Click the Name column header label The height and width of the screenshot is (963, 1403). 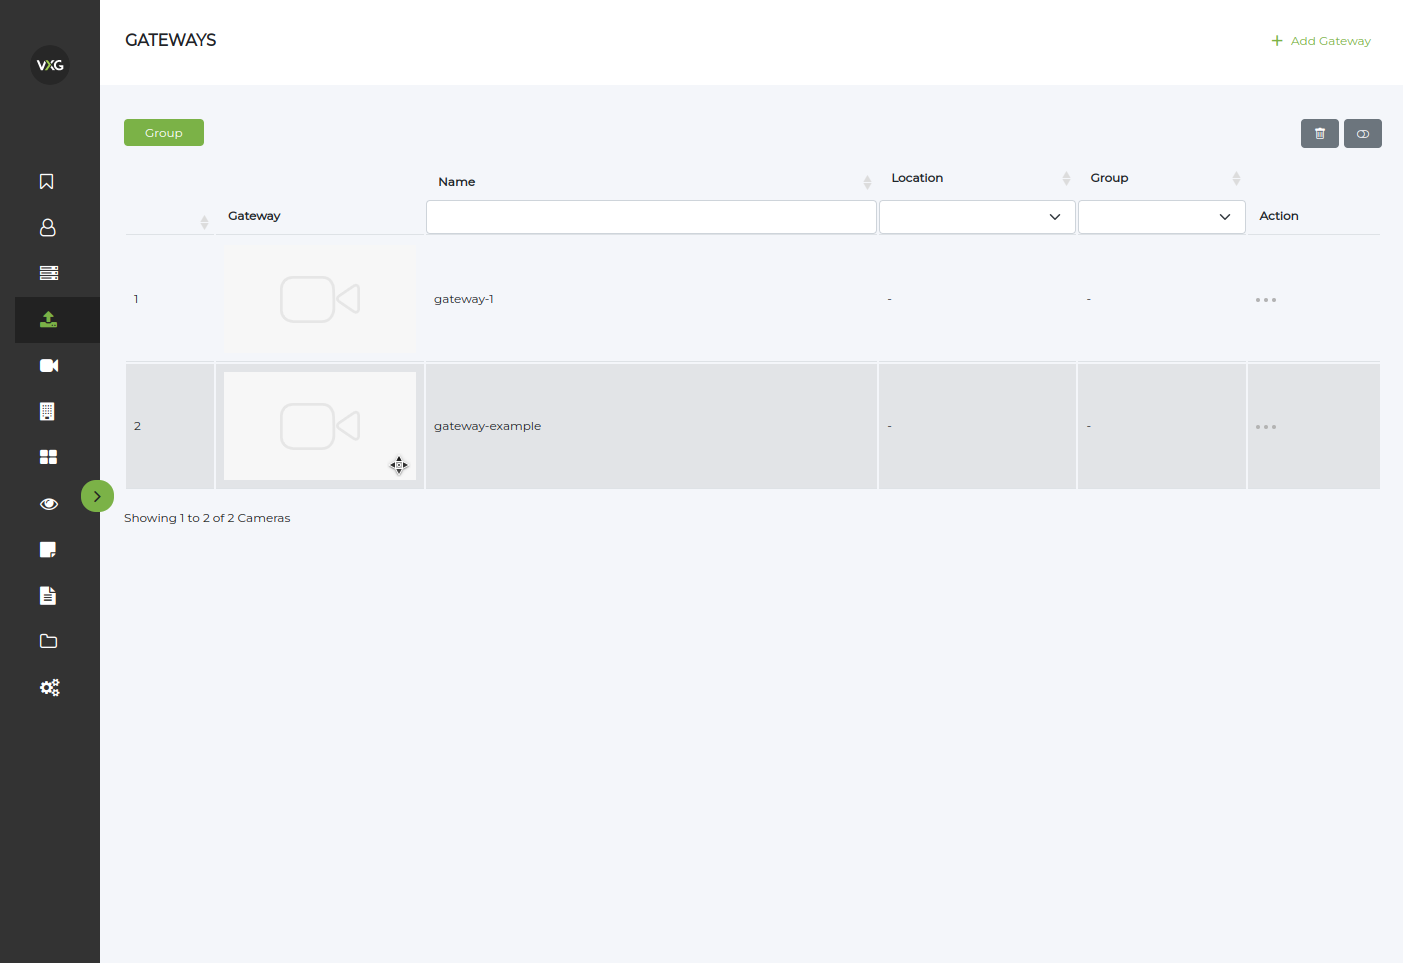(457, 182)
